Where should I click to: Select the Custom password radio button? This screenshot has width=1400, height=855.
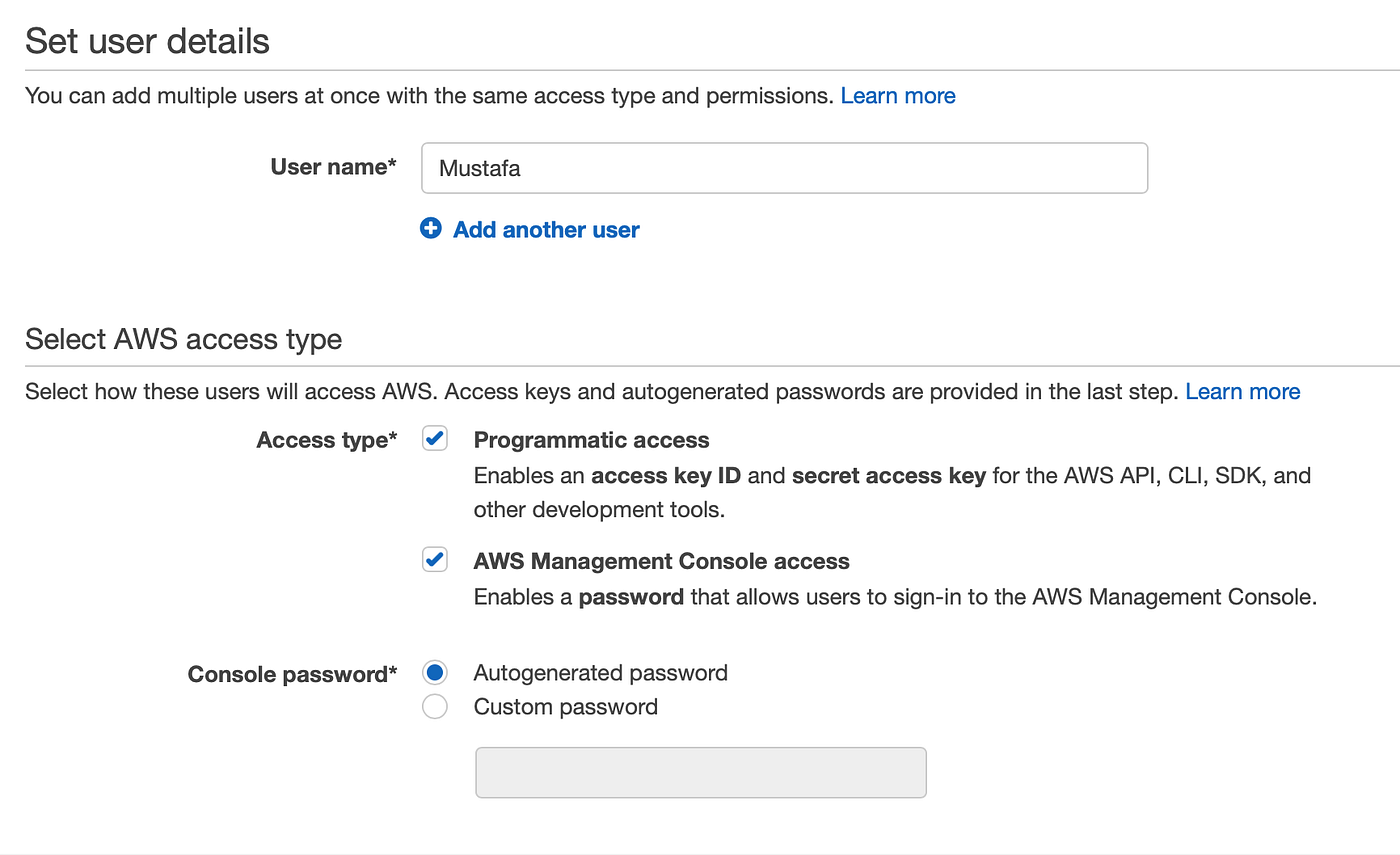pos(435,707)
